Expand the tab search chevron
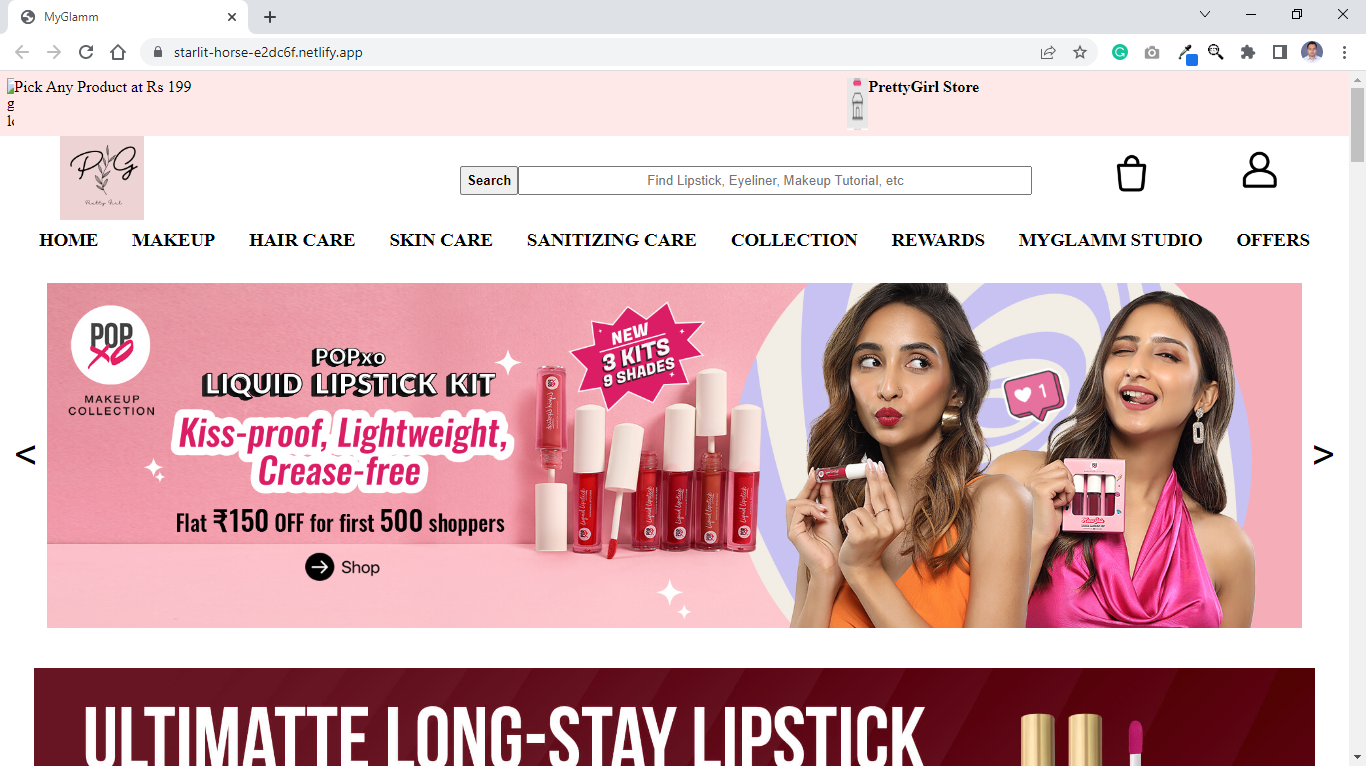 [1205, 15]
